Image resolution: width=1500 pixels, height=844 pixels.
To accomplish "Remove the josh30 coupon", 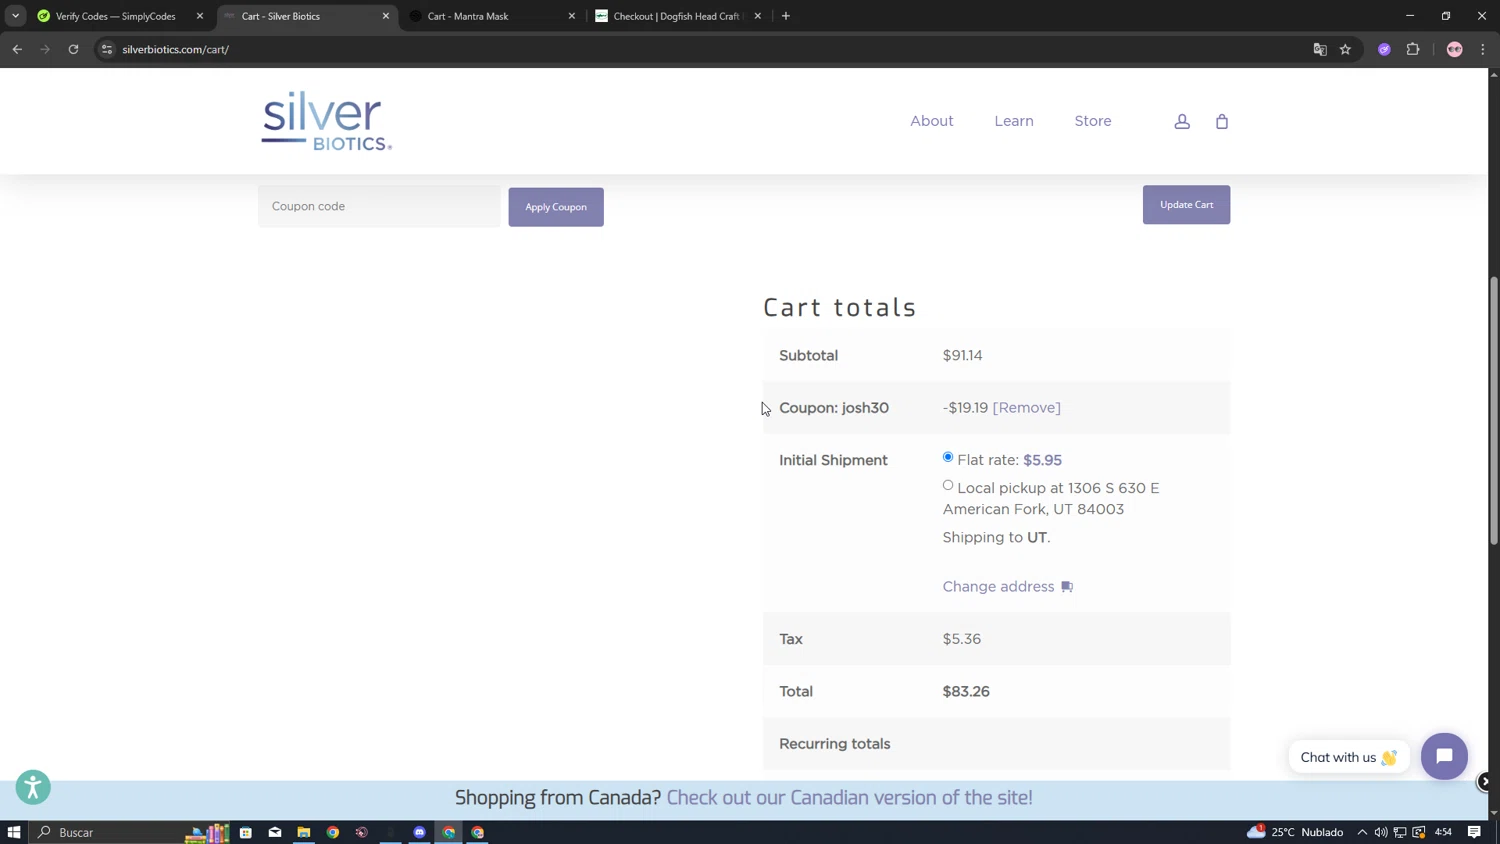I will (x=1026, y=408).
